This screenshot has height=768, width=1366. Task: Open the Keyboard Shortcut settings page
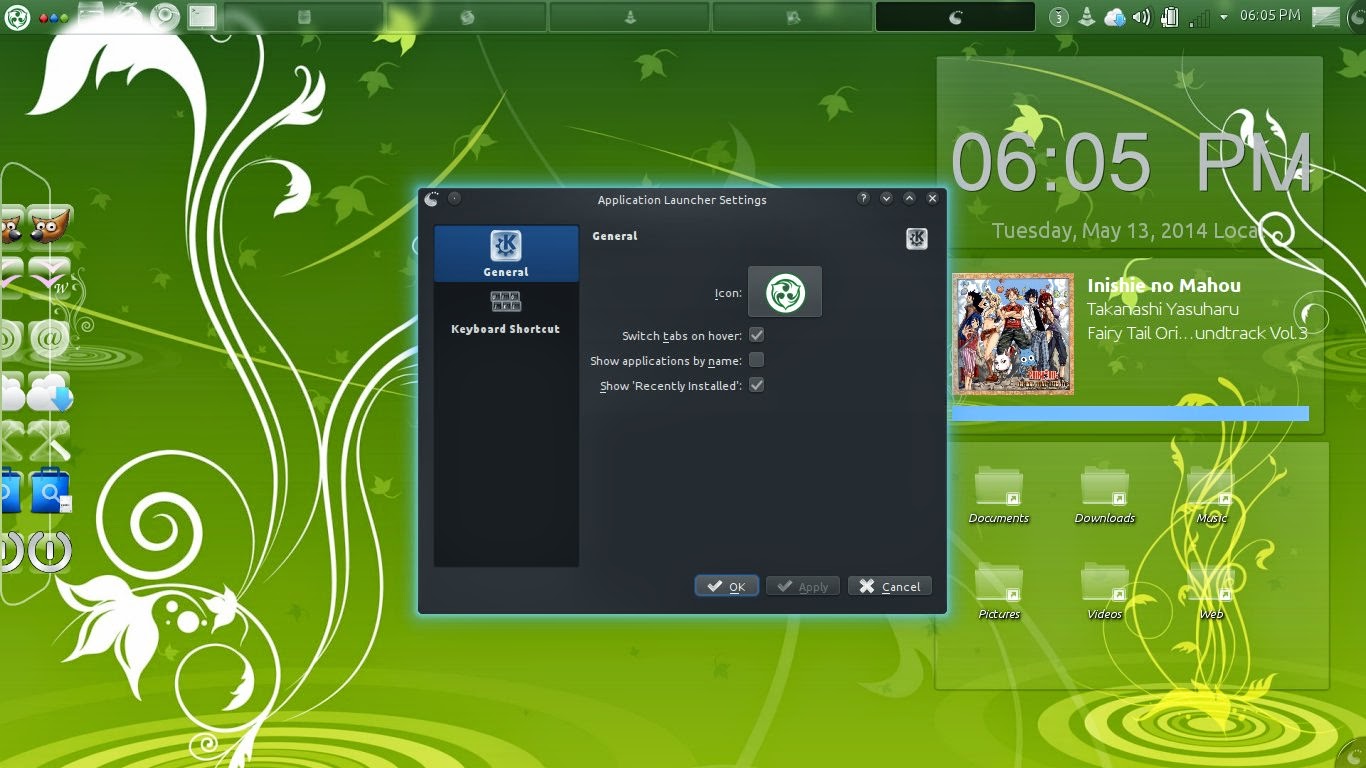(x=506, y=312)
